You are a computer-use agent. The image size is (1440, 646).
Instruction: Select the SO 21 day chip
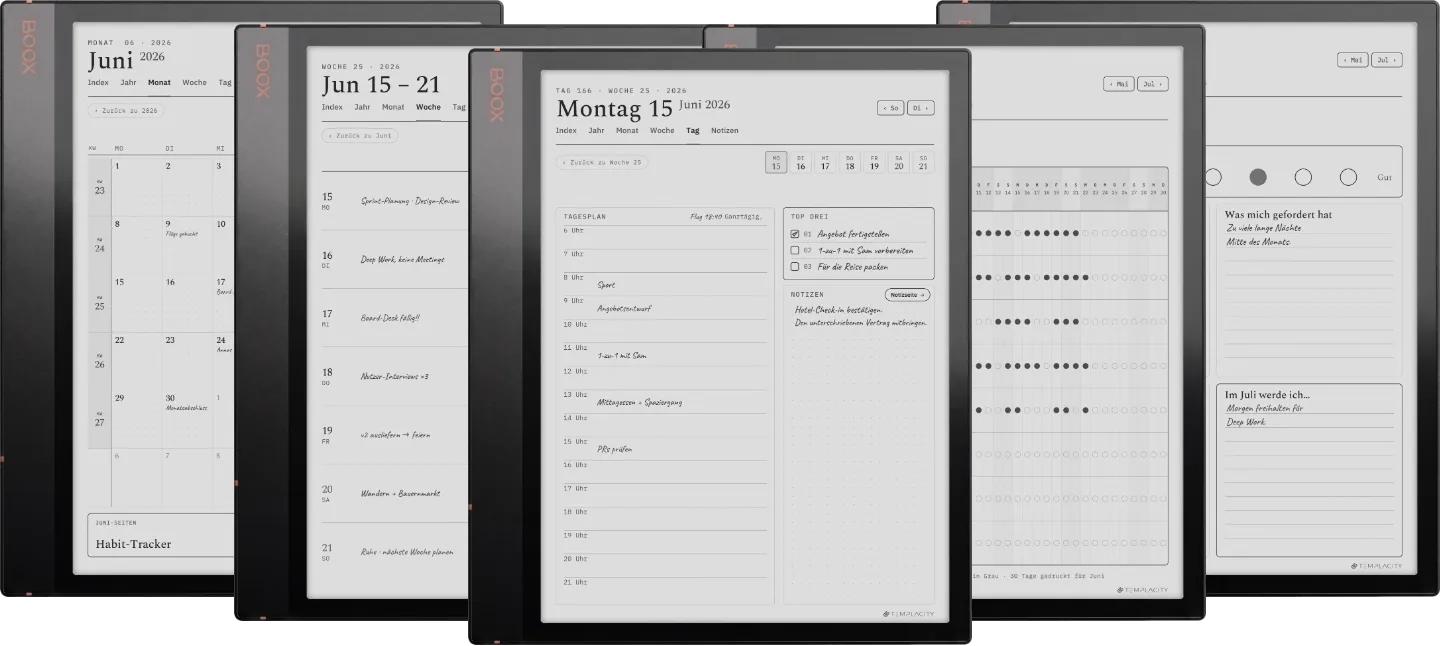click(923, 162)
